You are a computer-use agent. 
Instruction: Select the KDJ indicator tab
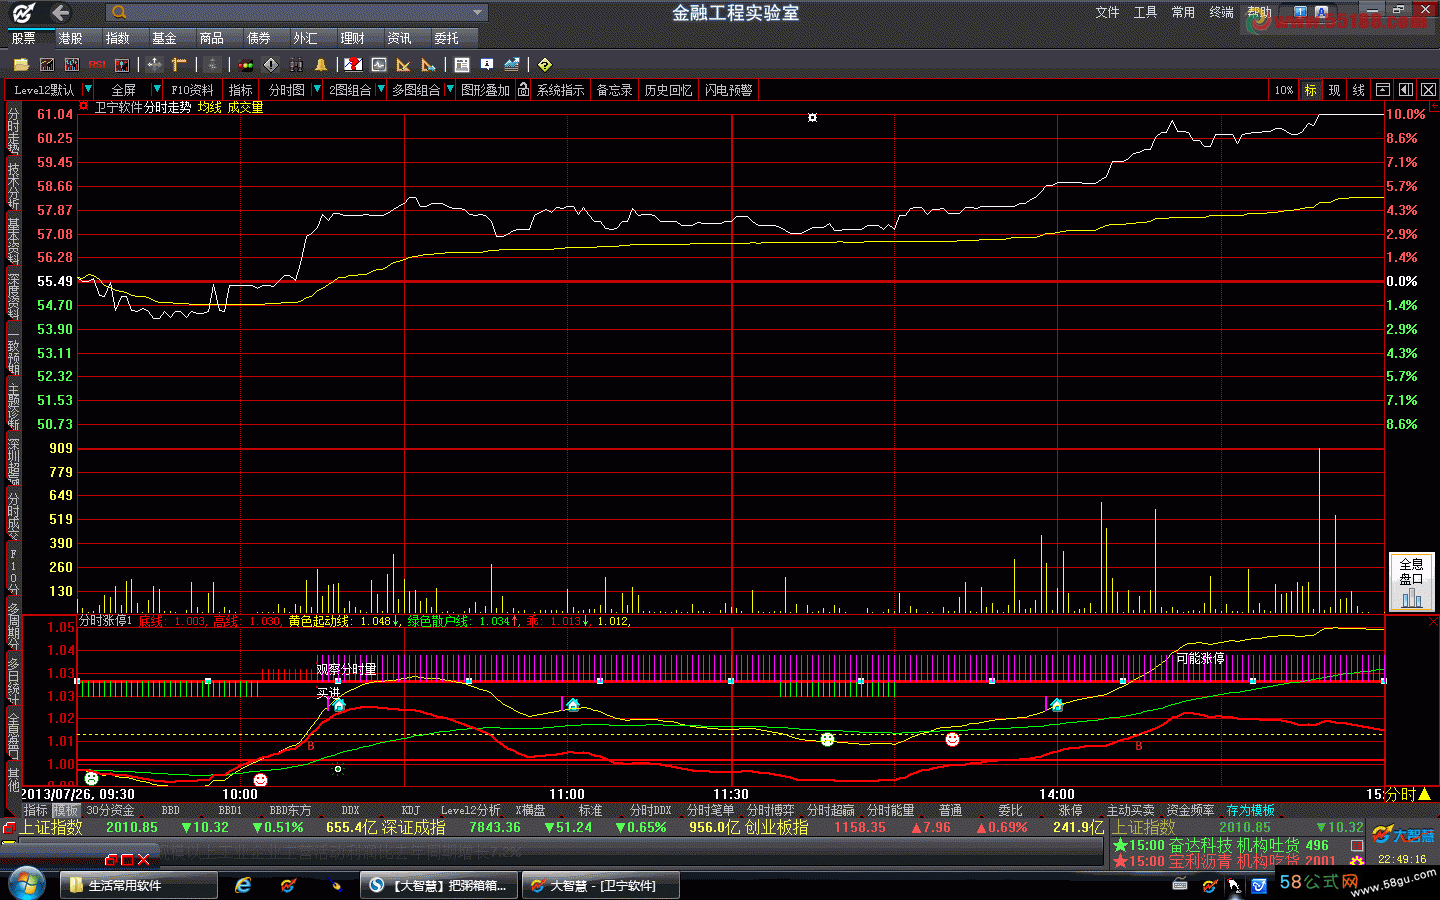(411, 811)
